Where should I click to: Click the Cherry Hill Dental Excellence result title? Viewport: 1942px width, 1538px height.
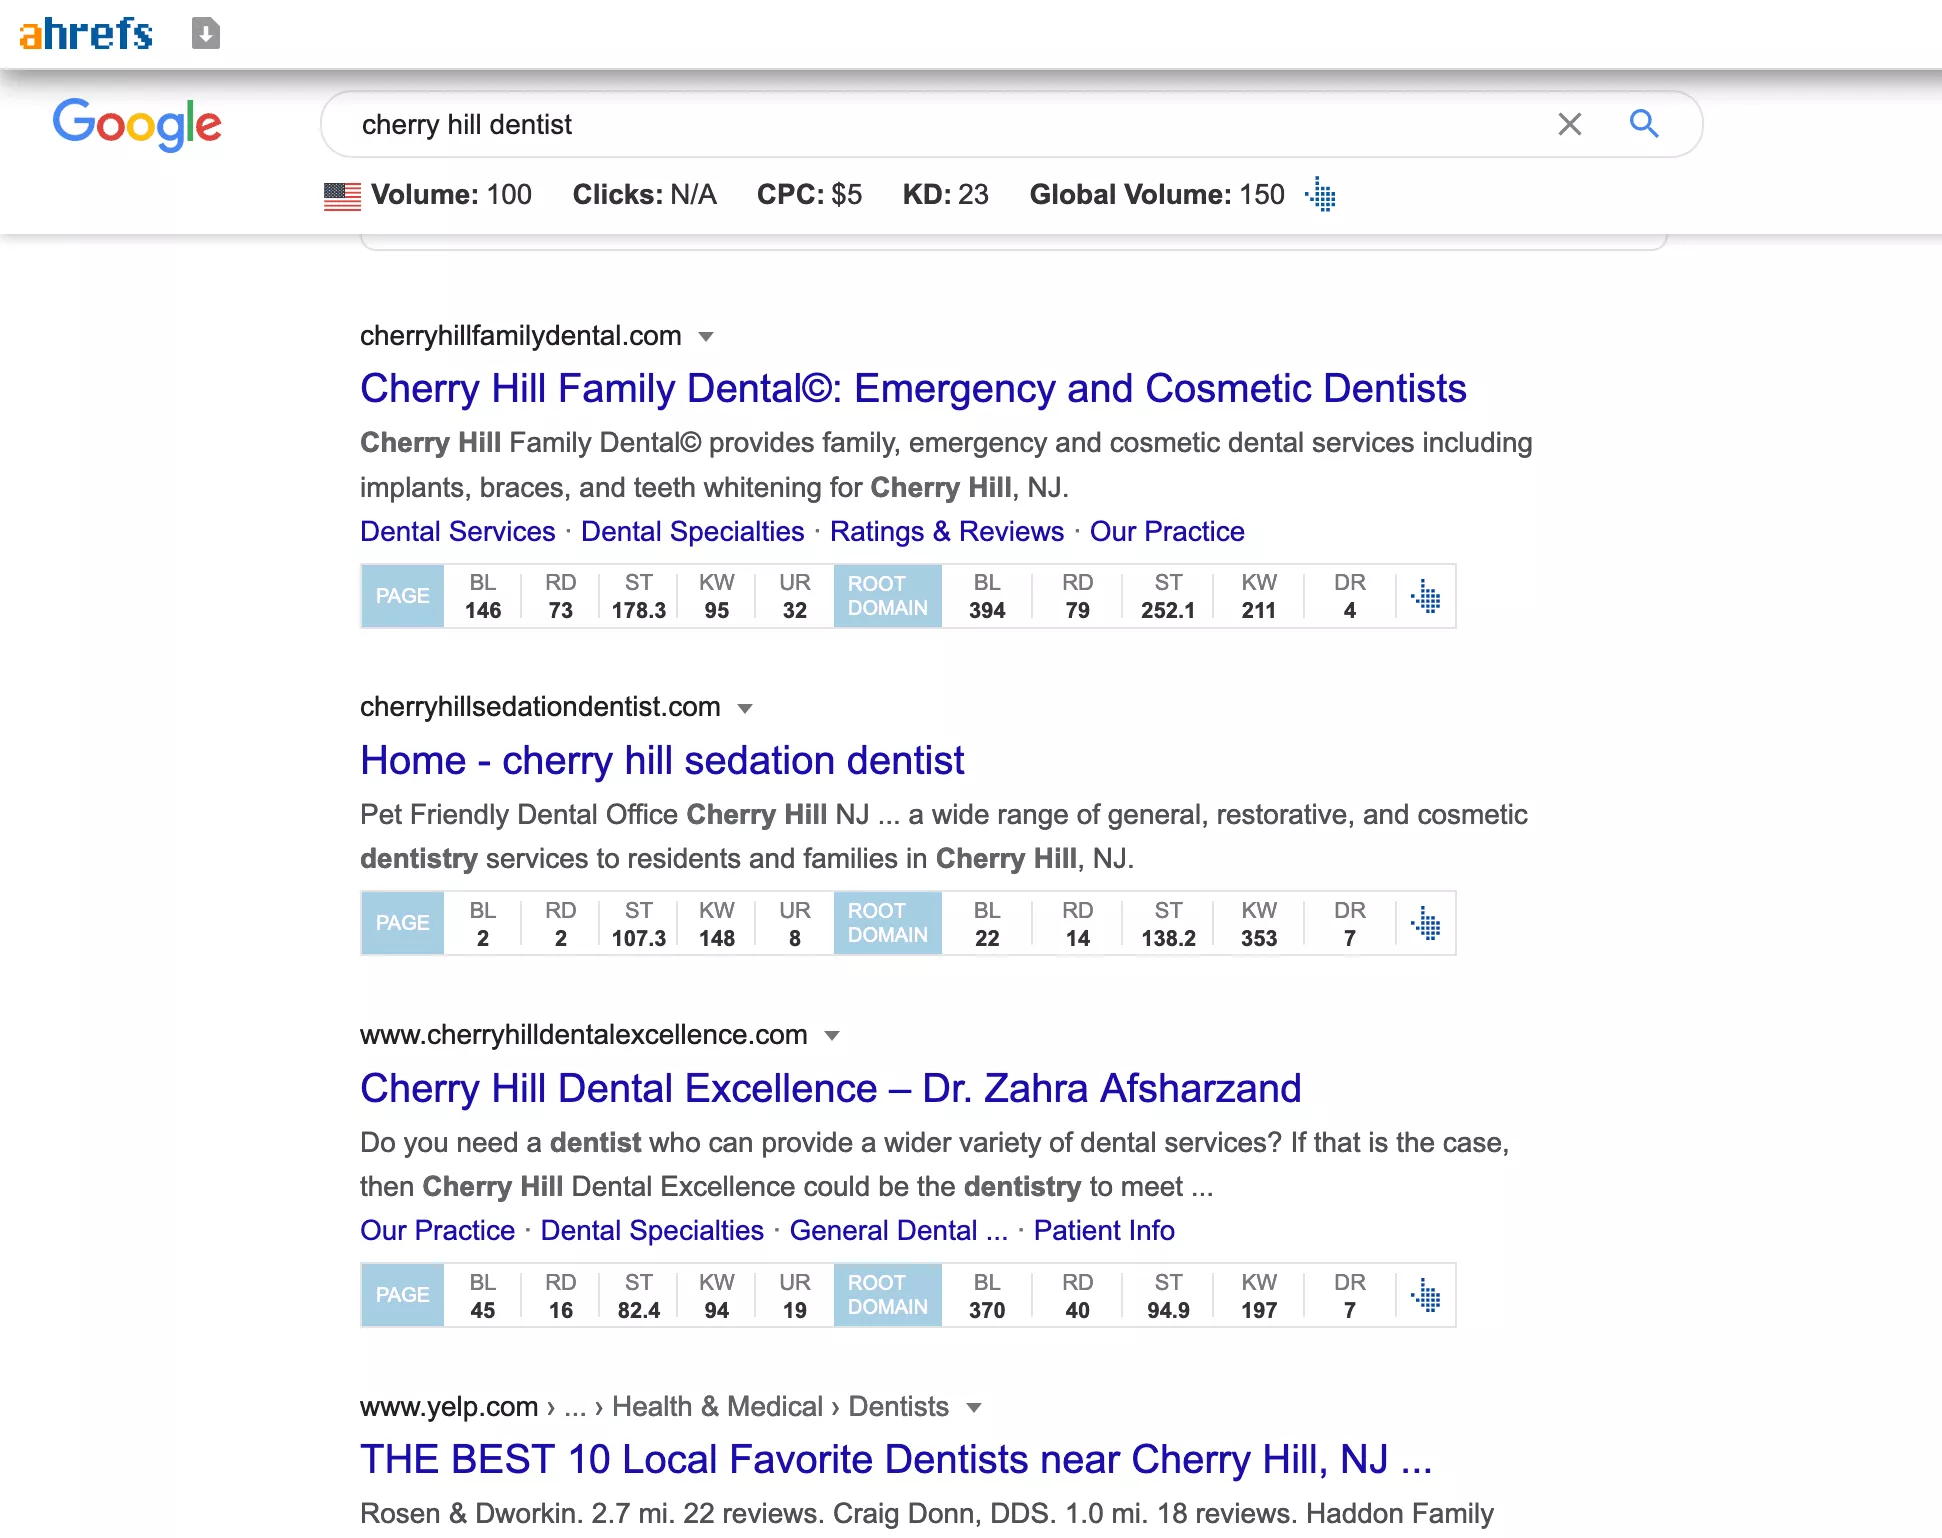(831, 1088)
